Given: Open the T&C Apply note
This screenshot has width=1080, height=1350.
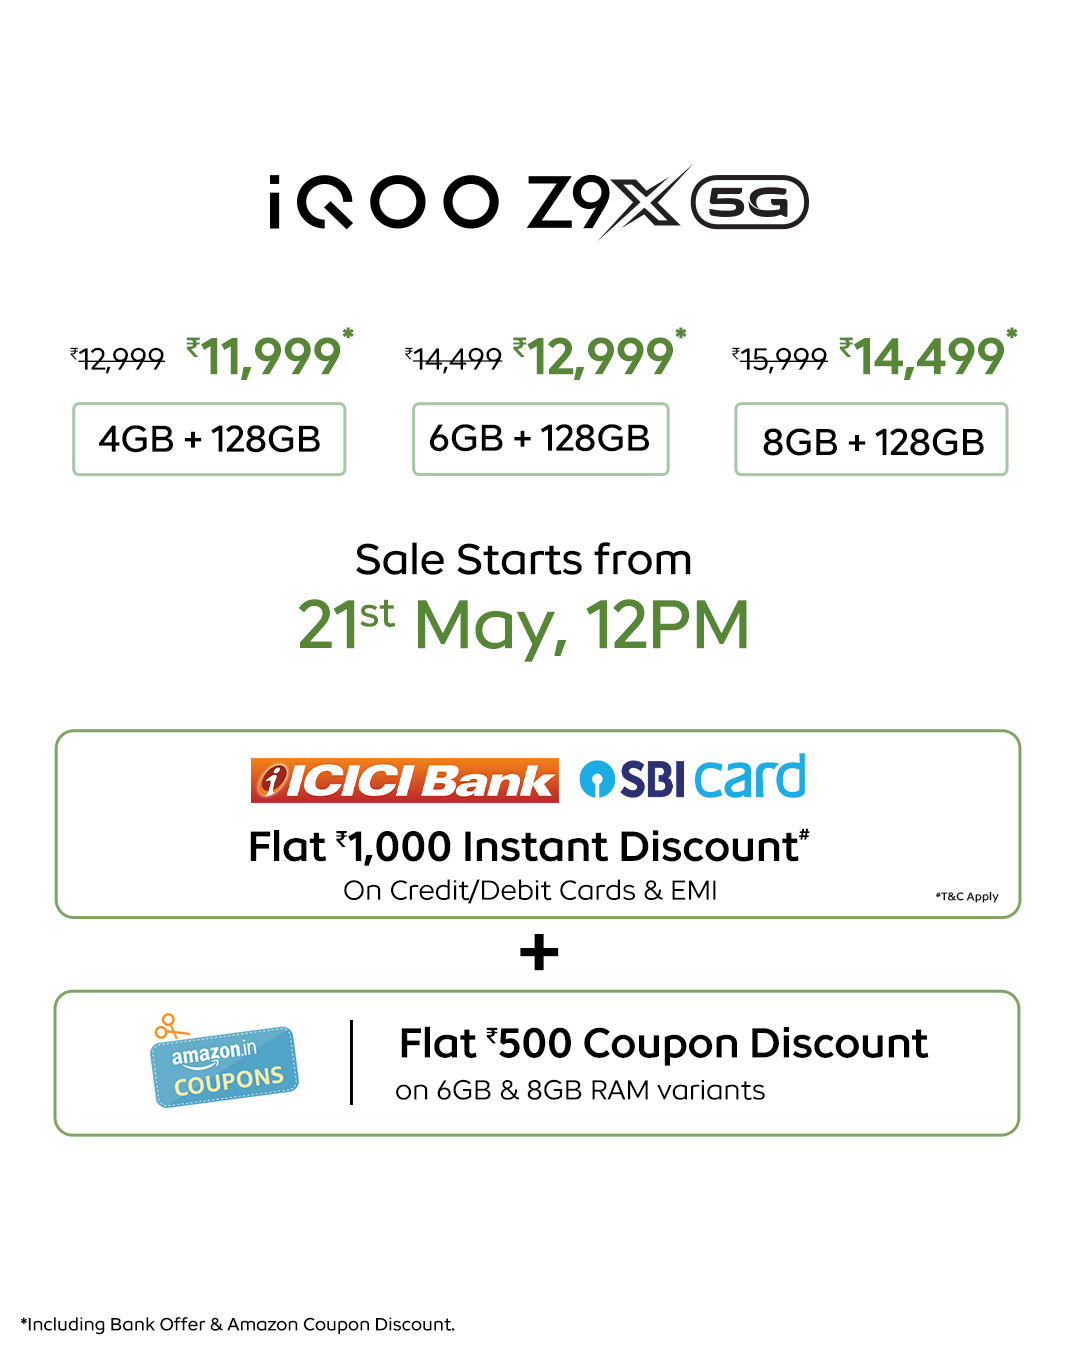Looking at the screenshot, I should (967, 896).
